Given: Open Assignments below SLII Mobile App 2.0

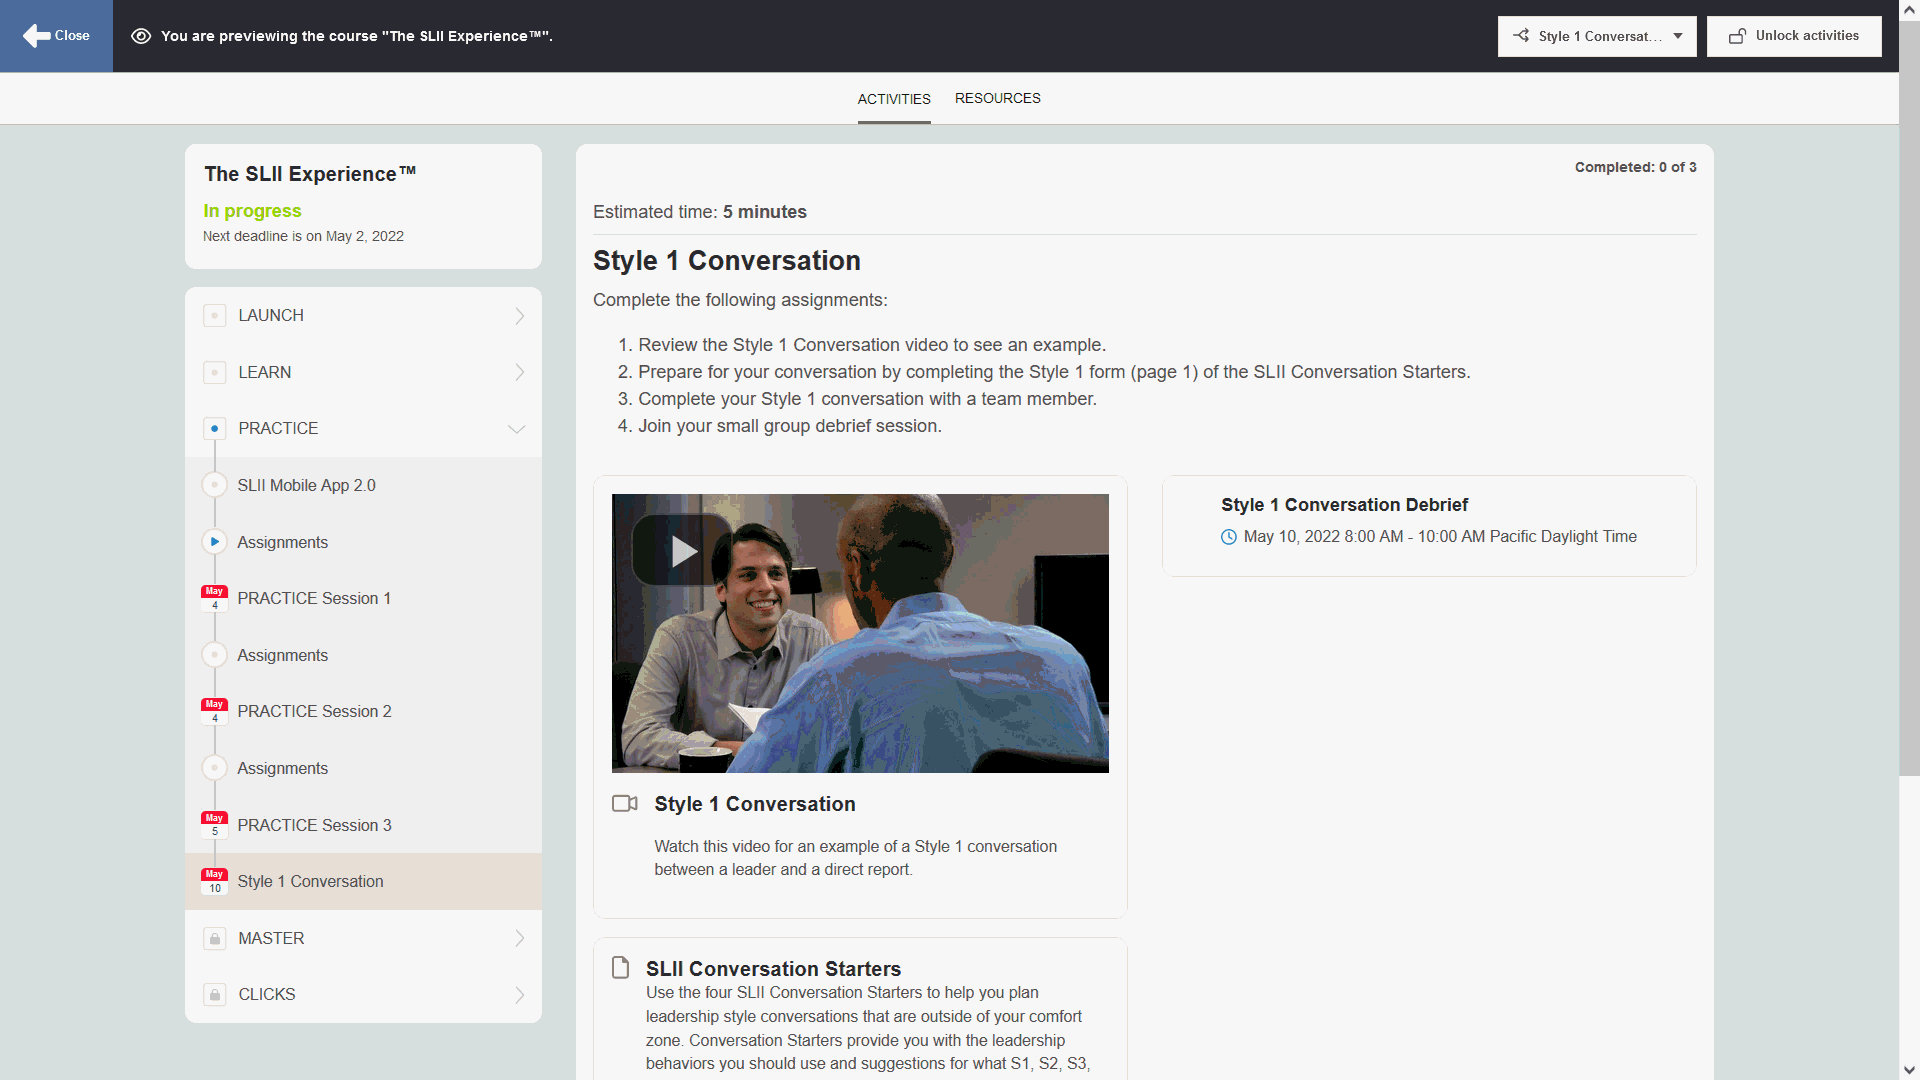Looking at the screenshot, I should point(282,542).
